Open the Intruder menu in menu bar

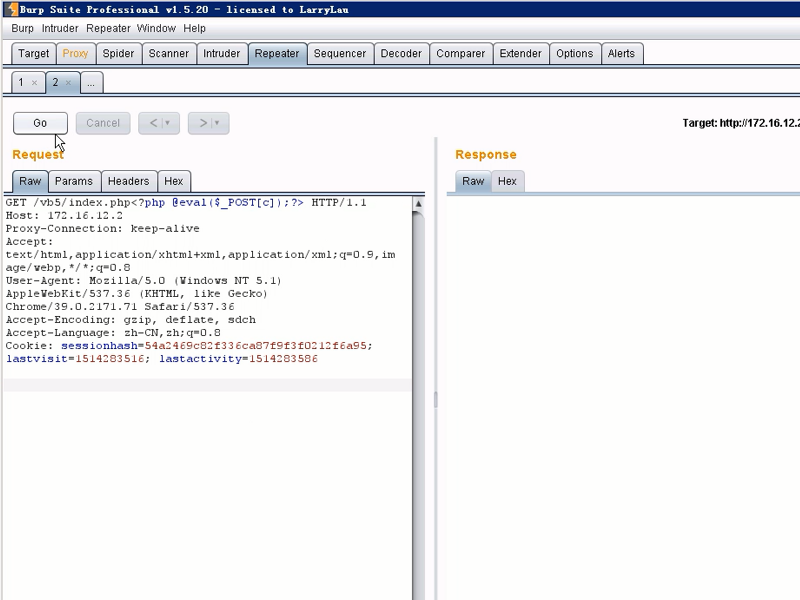[x=60, y=29]
